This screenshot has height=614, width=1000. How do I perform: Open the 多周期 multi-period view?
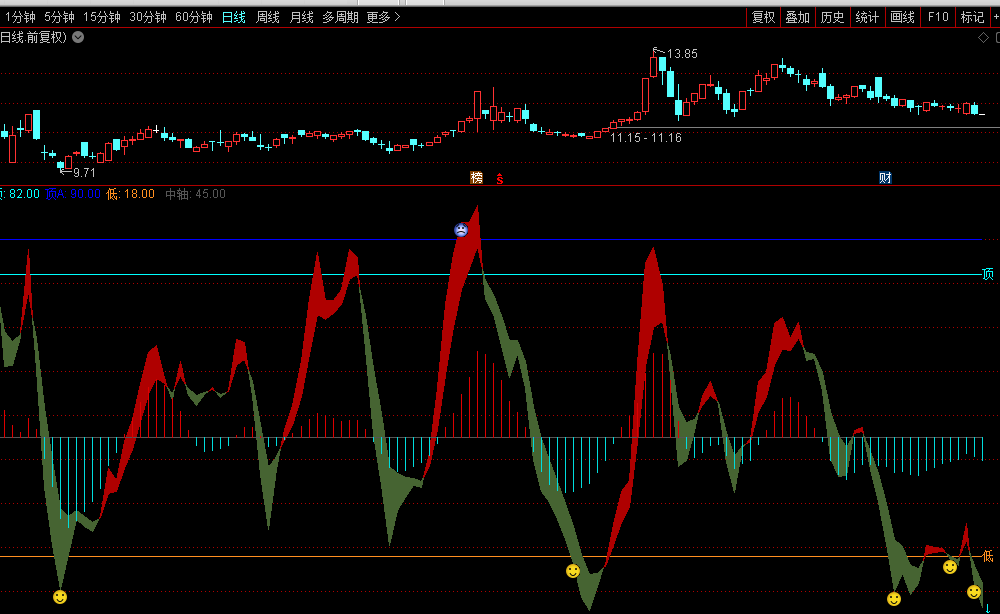340,17
